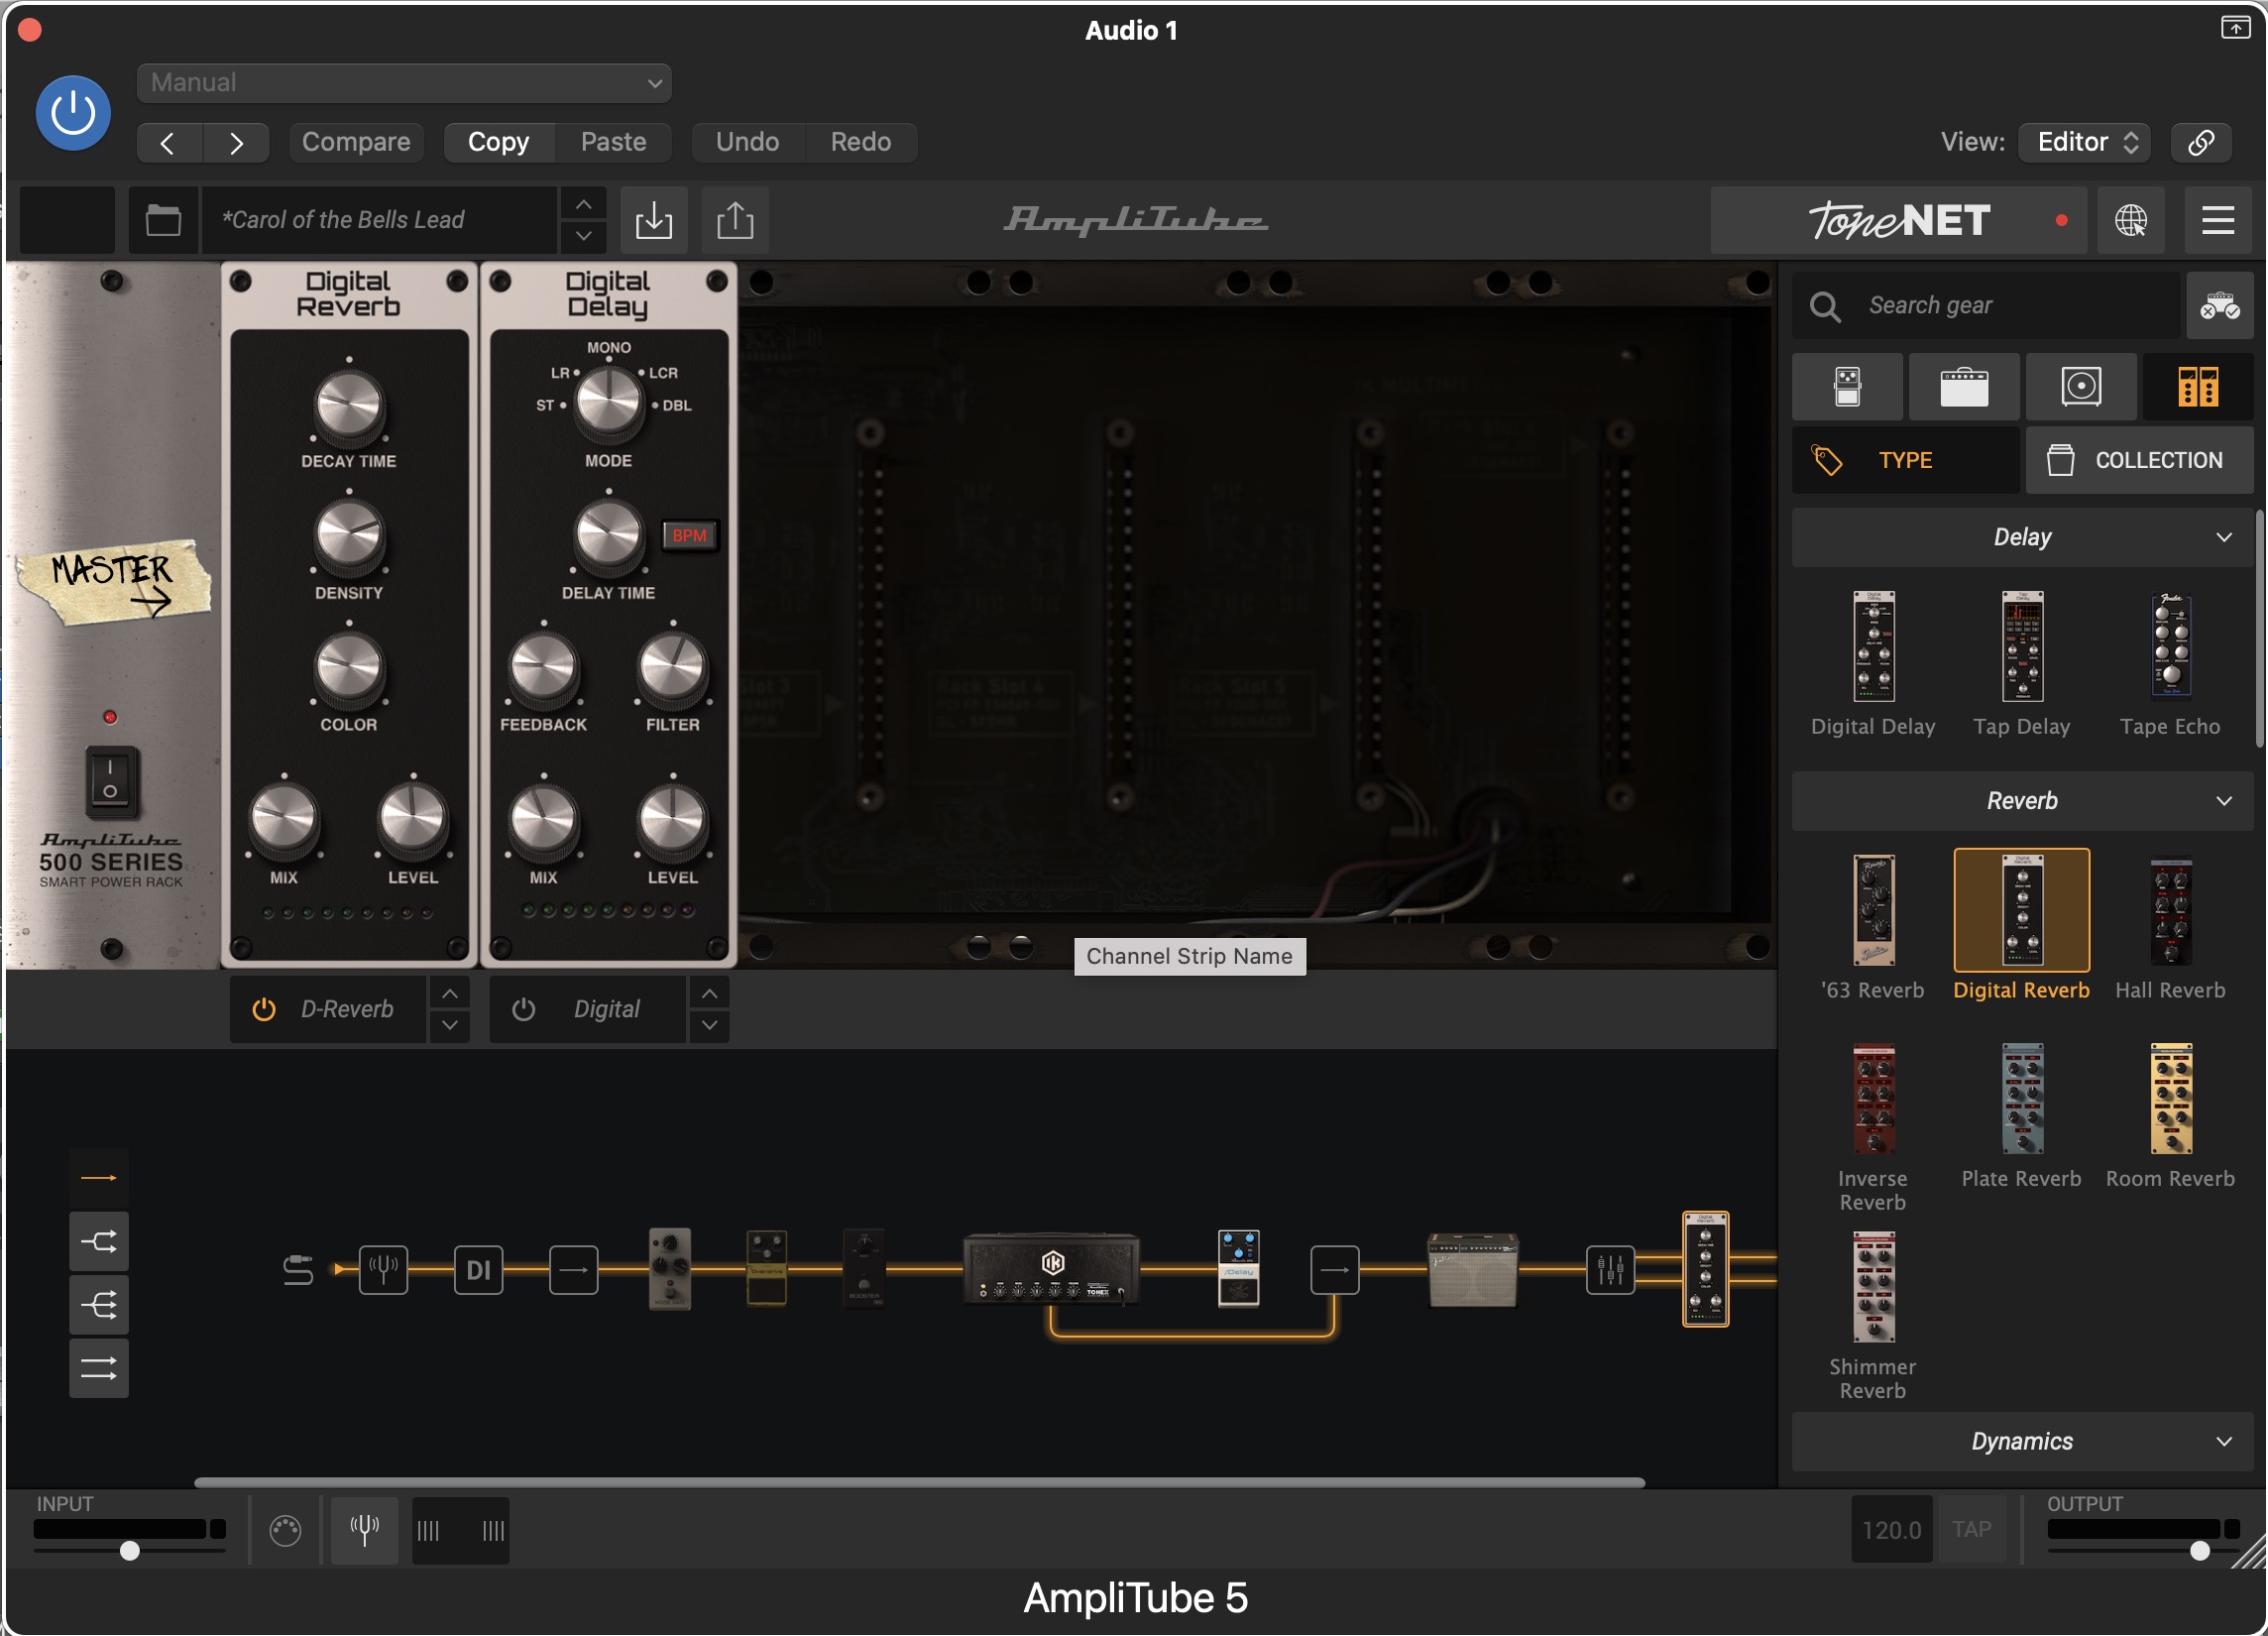This screenshot has height=1636, width=2268.
Task: Click the globe web icon
Action: point(2130,220)
